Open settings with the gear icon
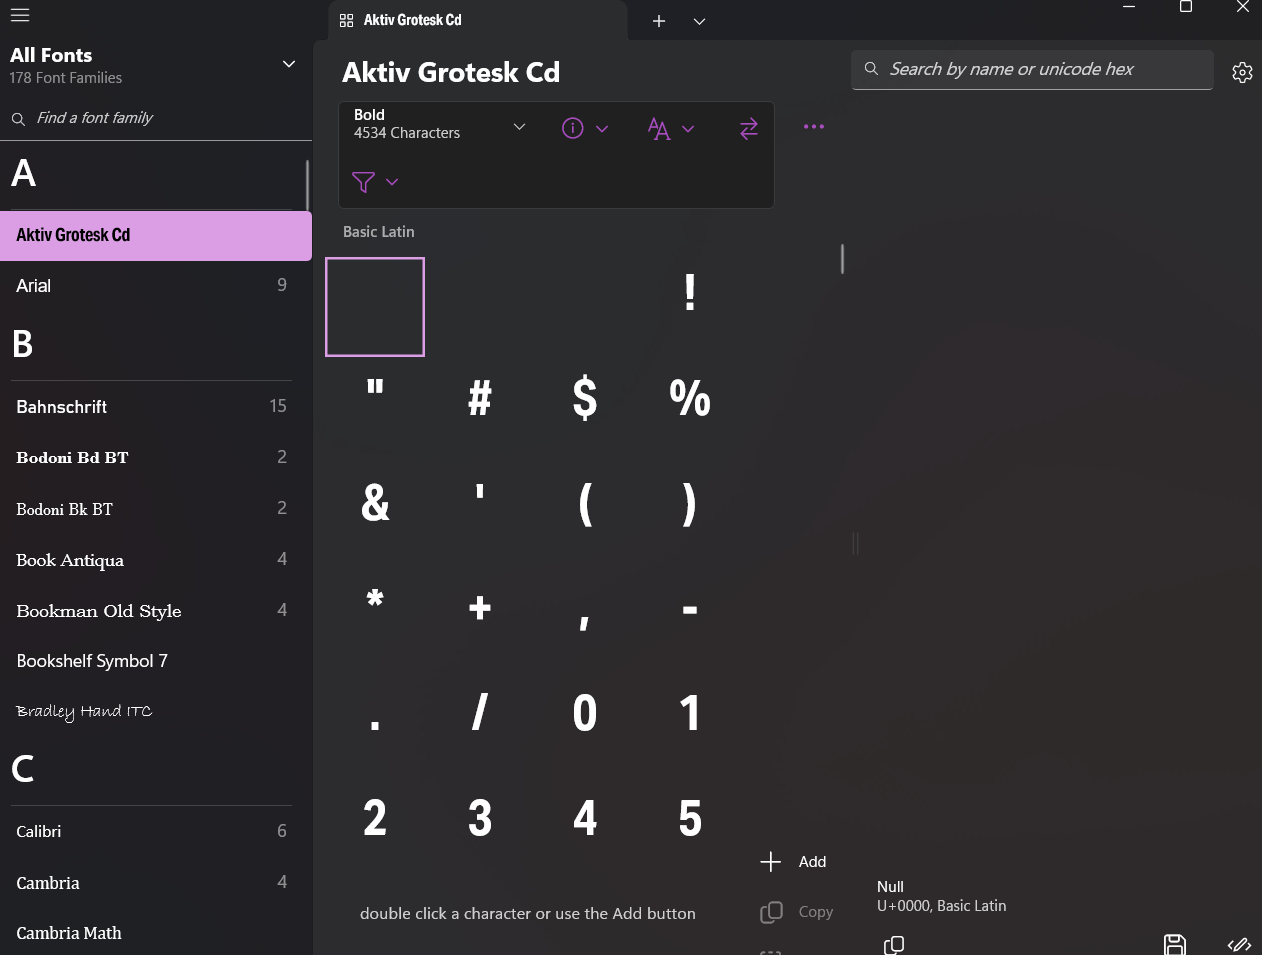Screen dimensions: 1262x955 click(x=1242, y=72)
